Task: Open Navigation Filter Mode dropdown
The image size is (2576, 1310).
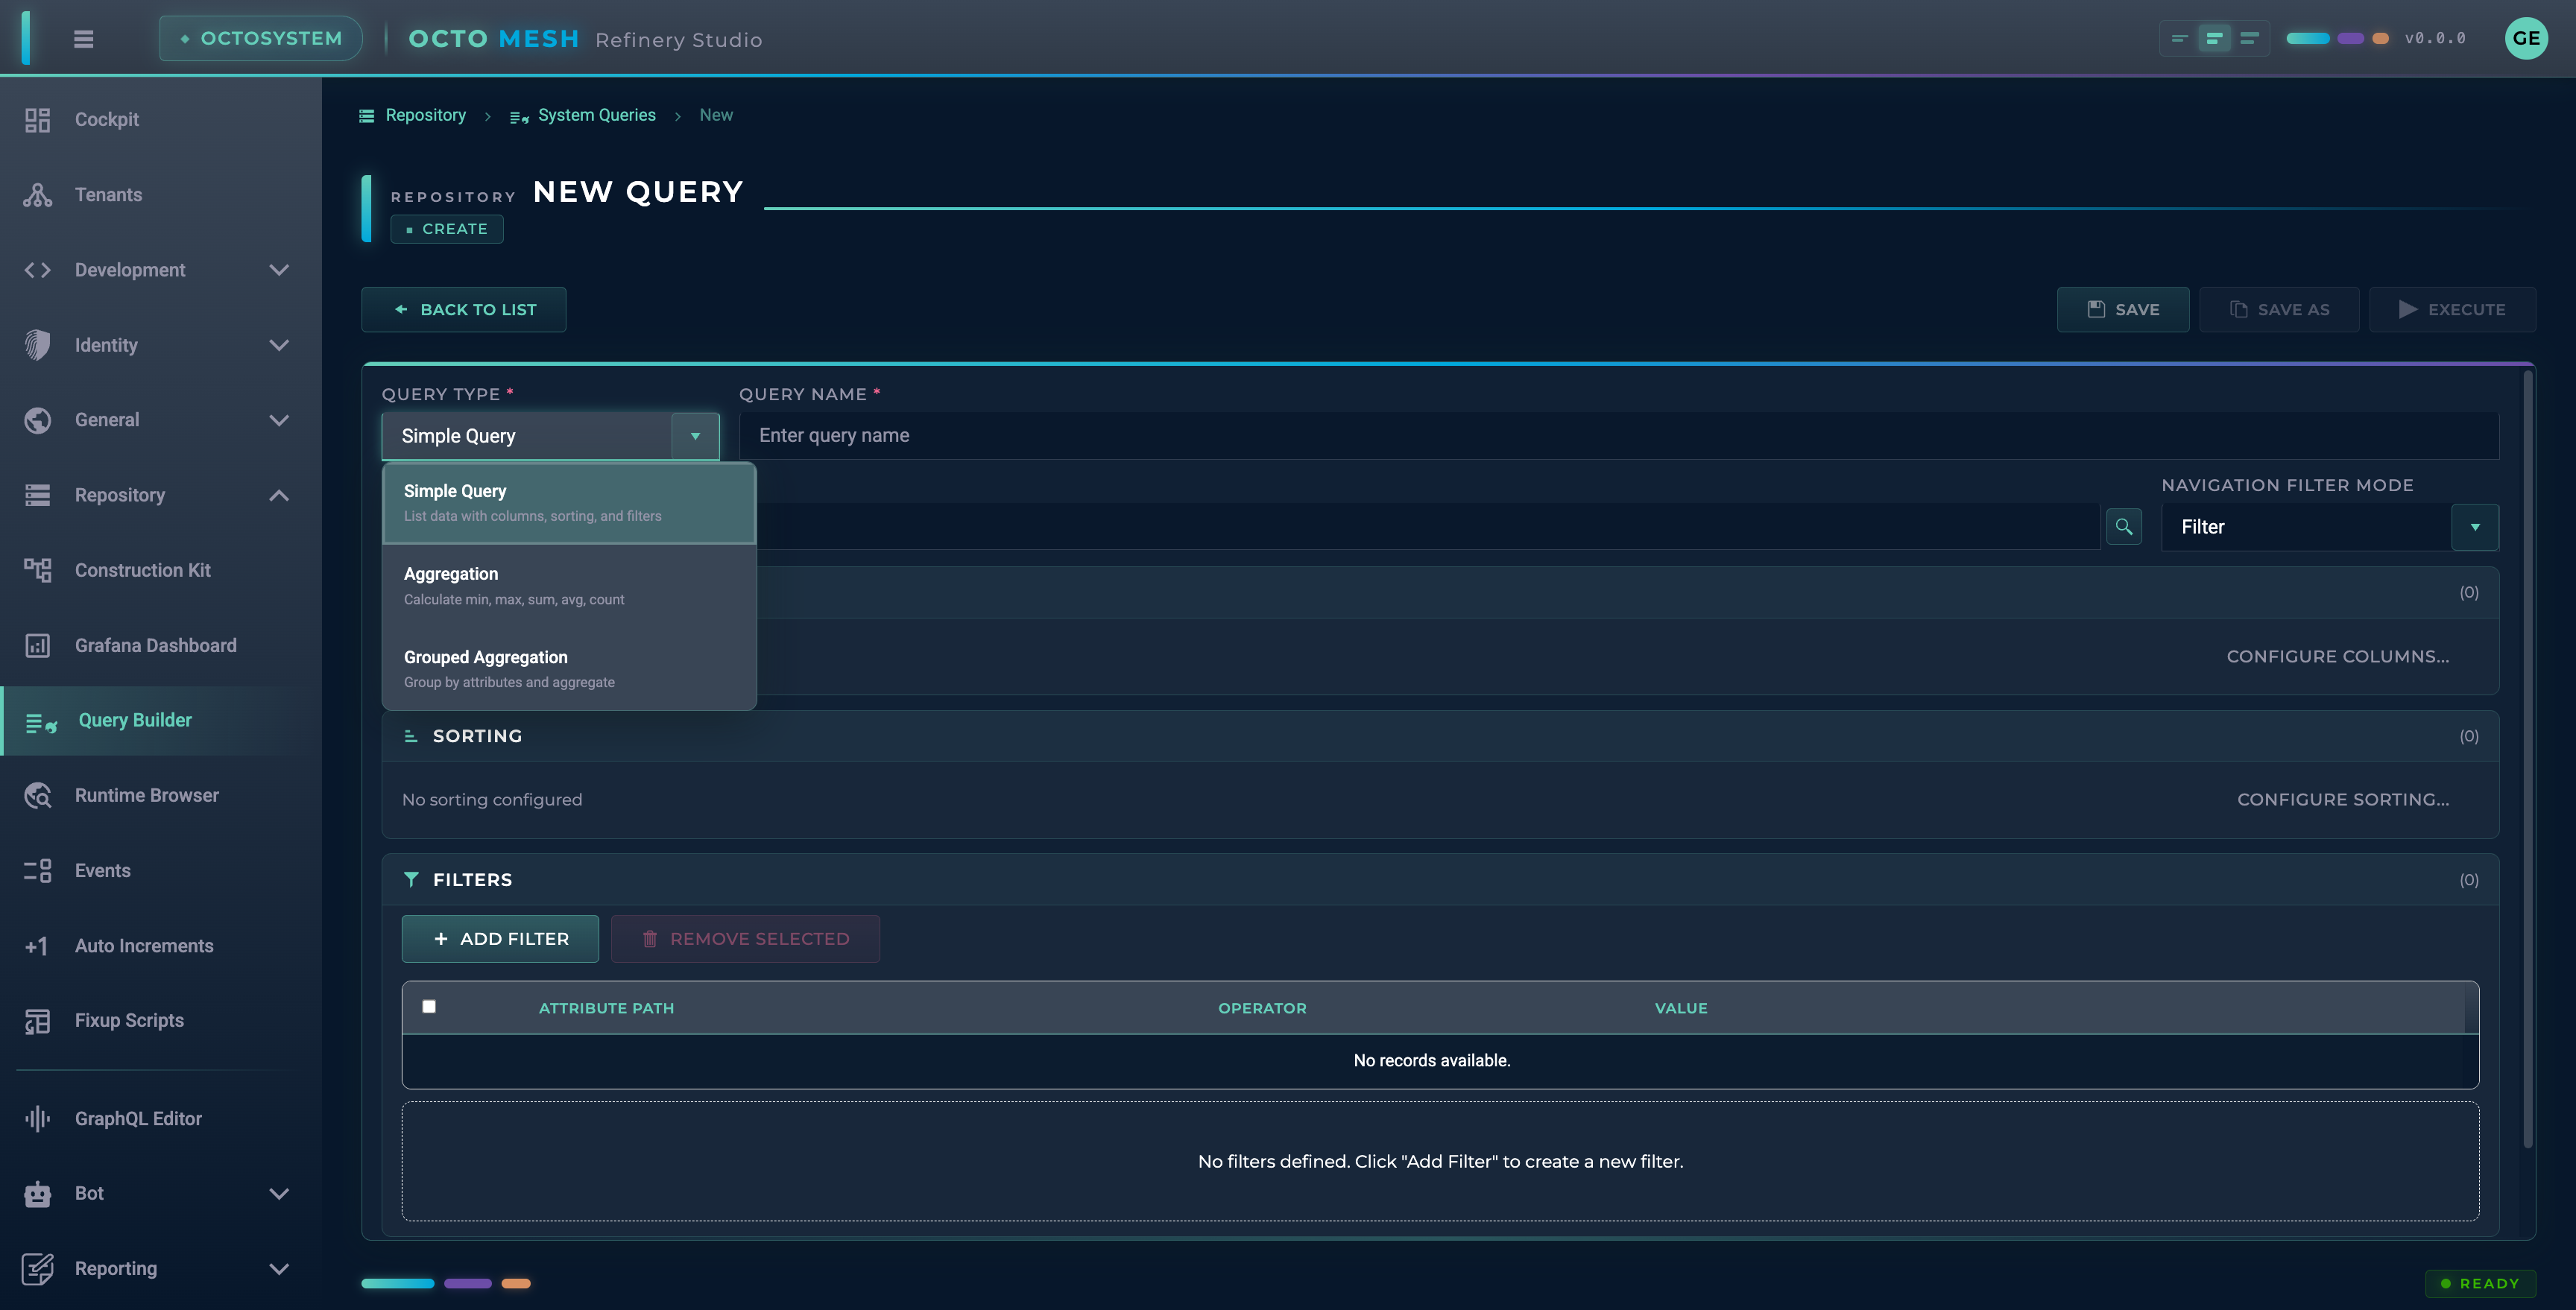Action: [x=2474, y=527]
